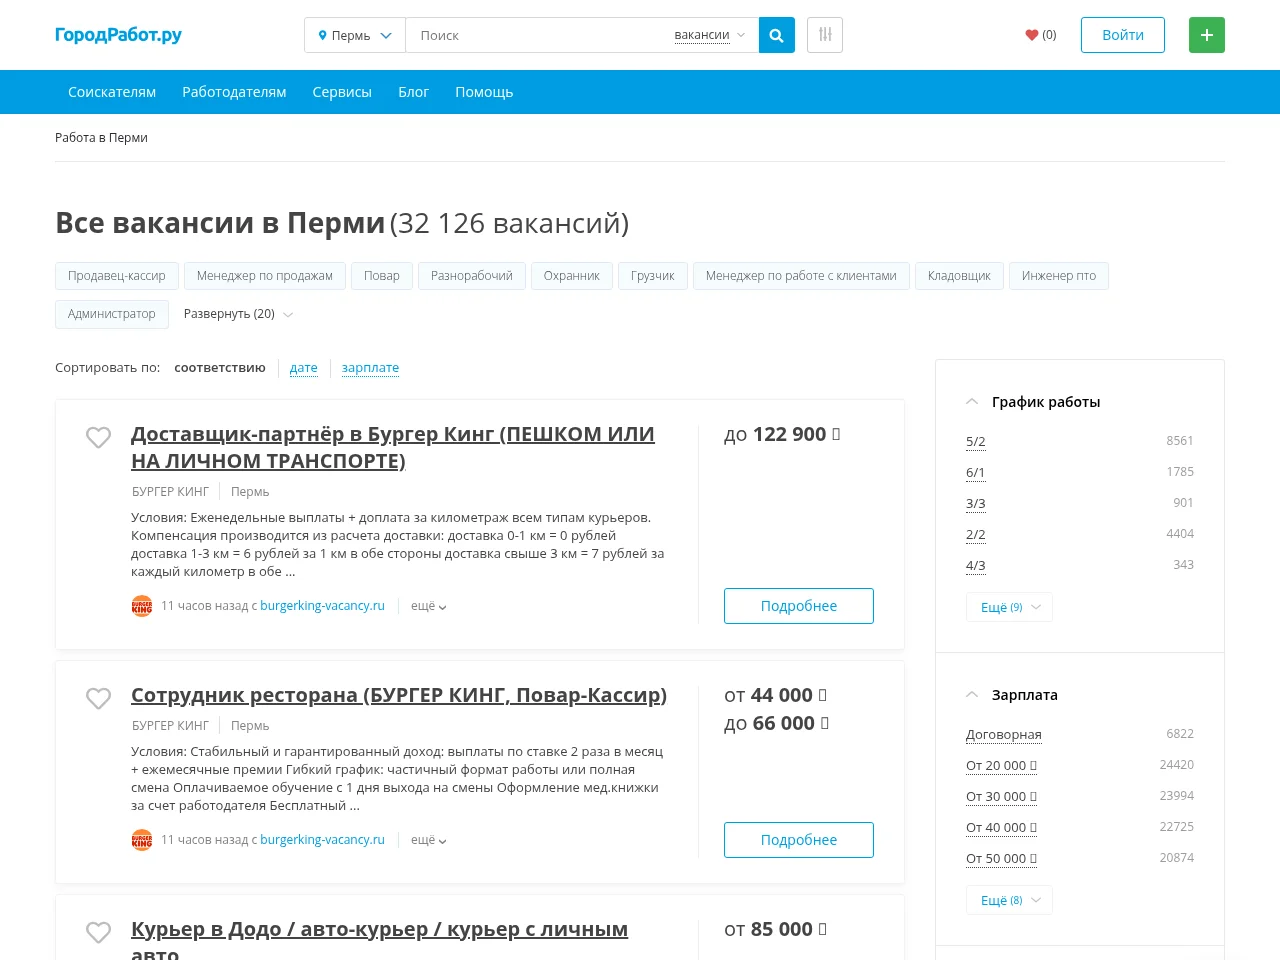Click Burger King logo in Доставщик-партнёр card
This screenshot has width=1280, height=960.
[142, 606]
